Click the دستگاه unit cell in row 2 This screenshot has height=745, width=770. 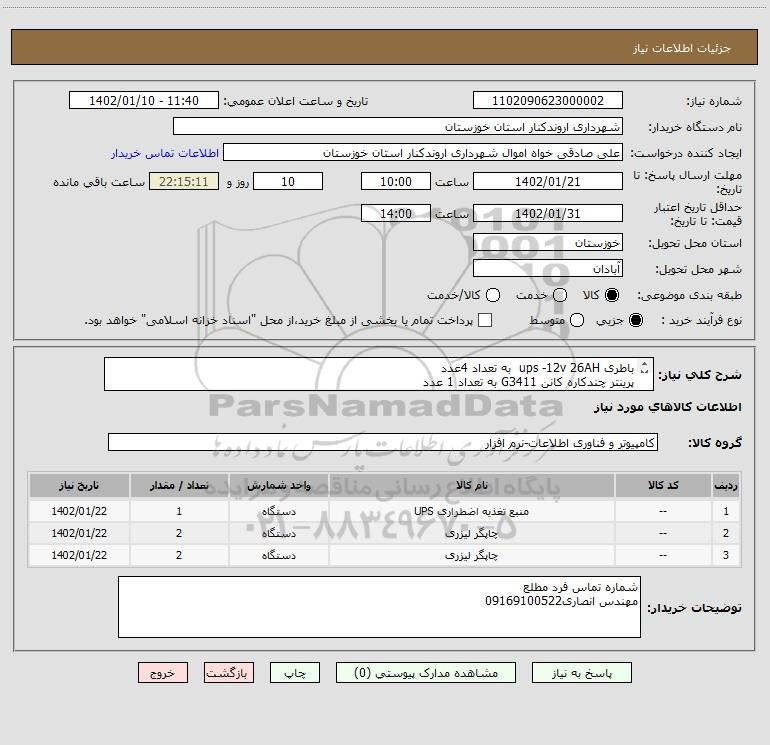click(x=278, y=533)
